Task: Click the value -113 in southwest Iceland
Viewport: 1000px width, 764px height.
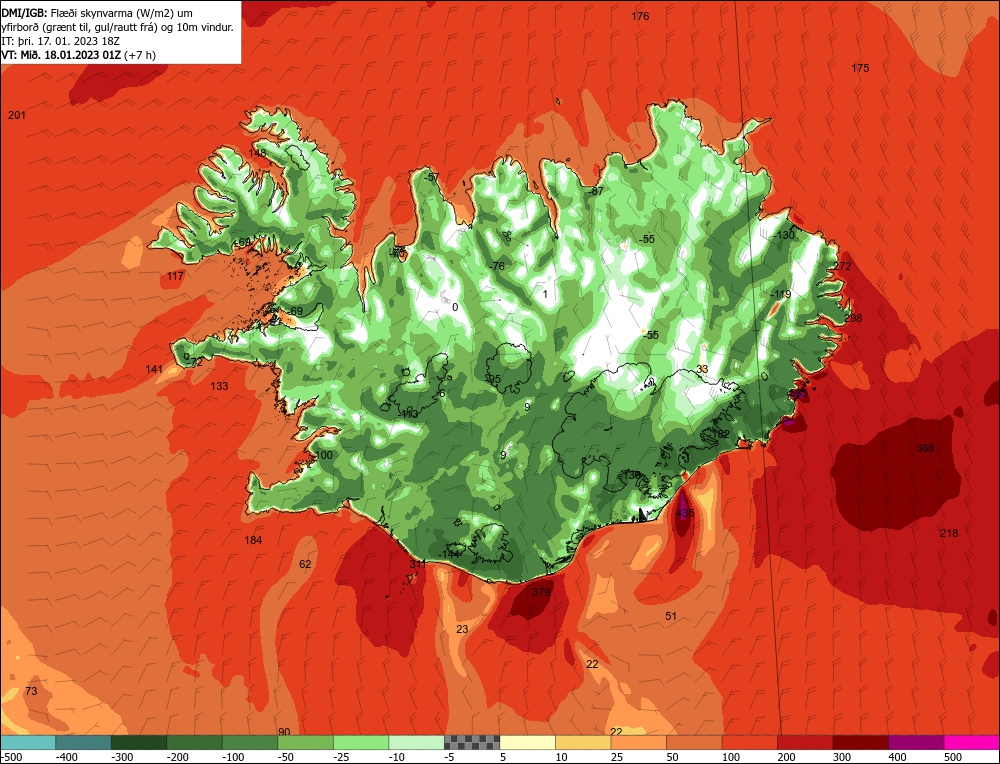Action: click(x=408, y=414)
